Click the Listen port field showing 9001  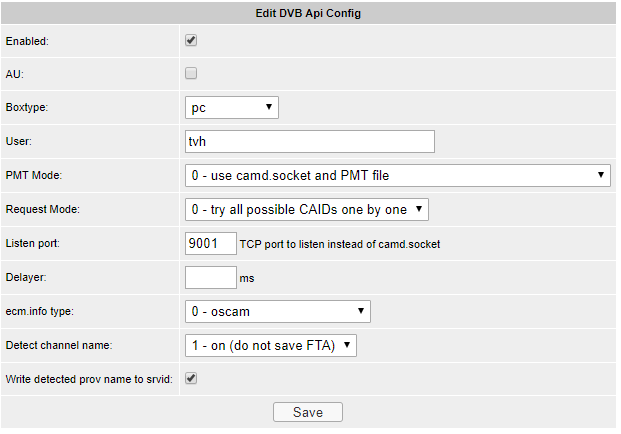pos(211,244)
